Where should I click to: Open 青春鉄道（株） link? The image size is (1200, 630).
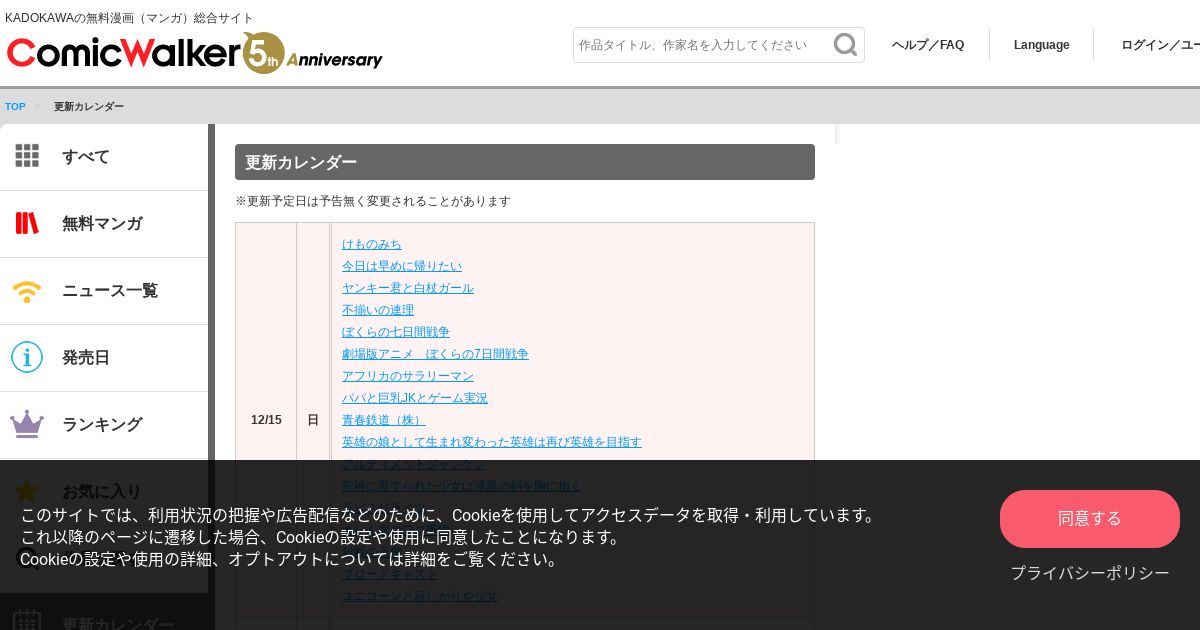pos(384,420)
